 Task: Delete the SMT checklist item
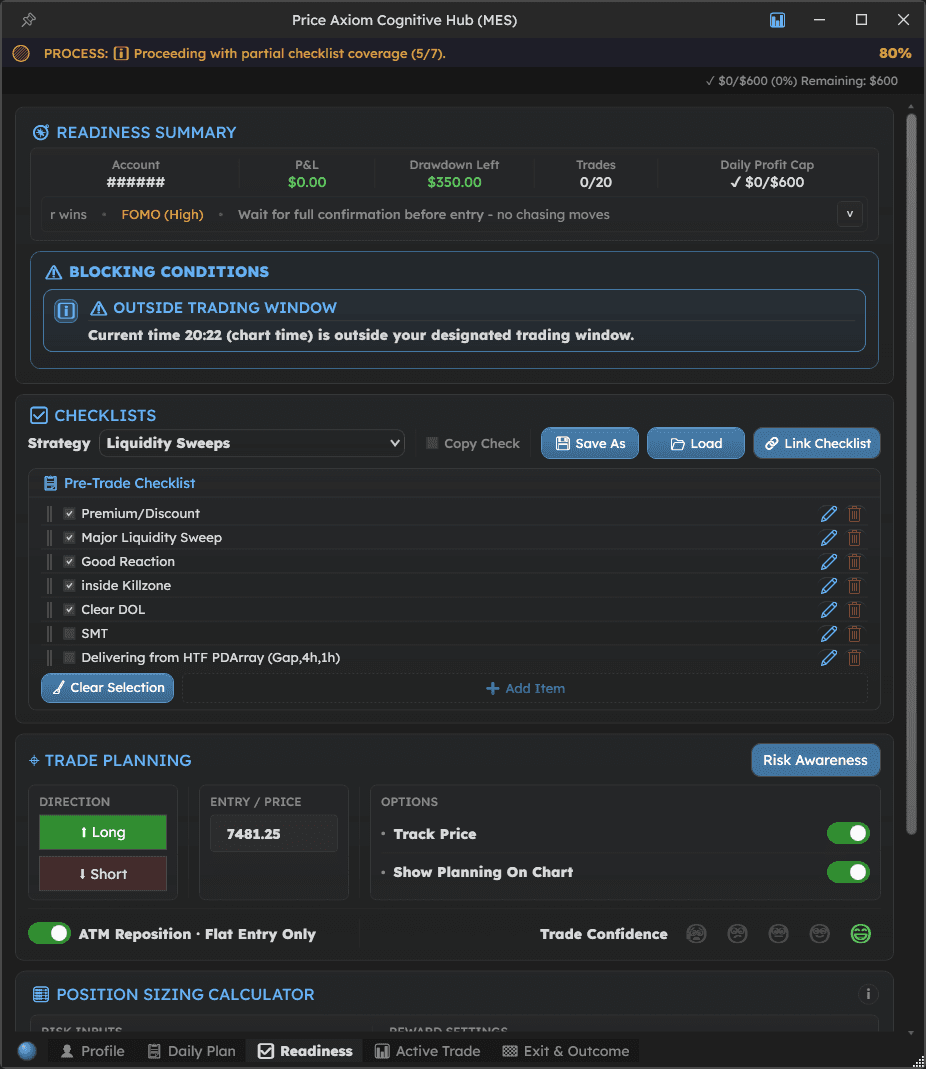854,634
